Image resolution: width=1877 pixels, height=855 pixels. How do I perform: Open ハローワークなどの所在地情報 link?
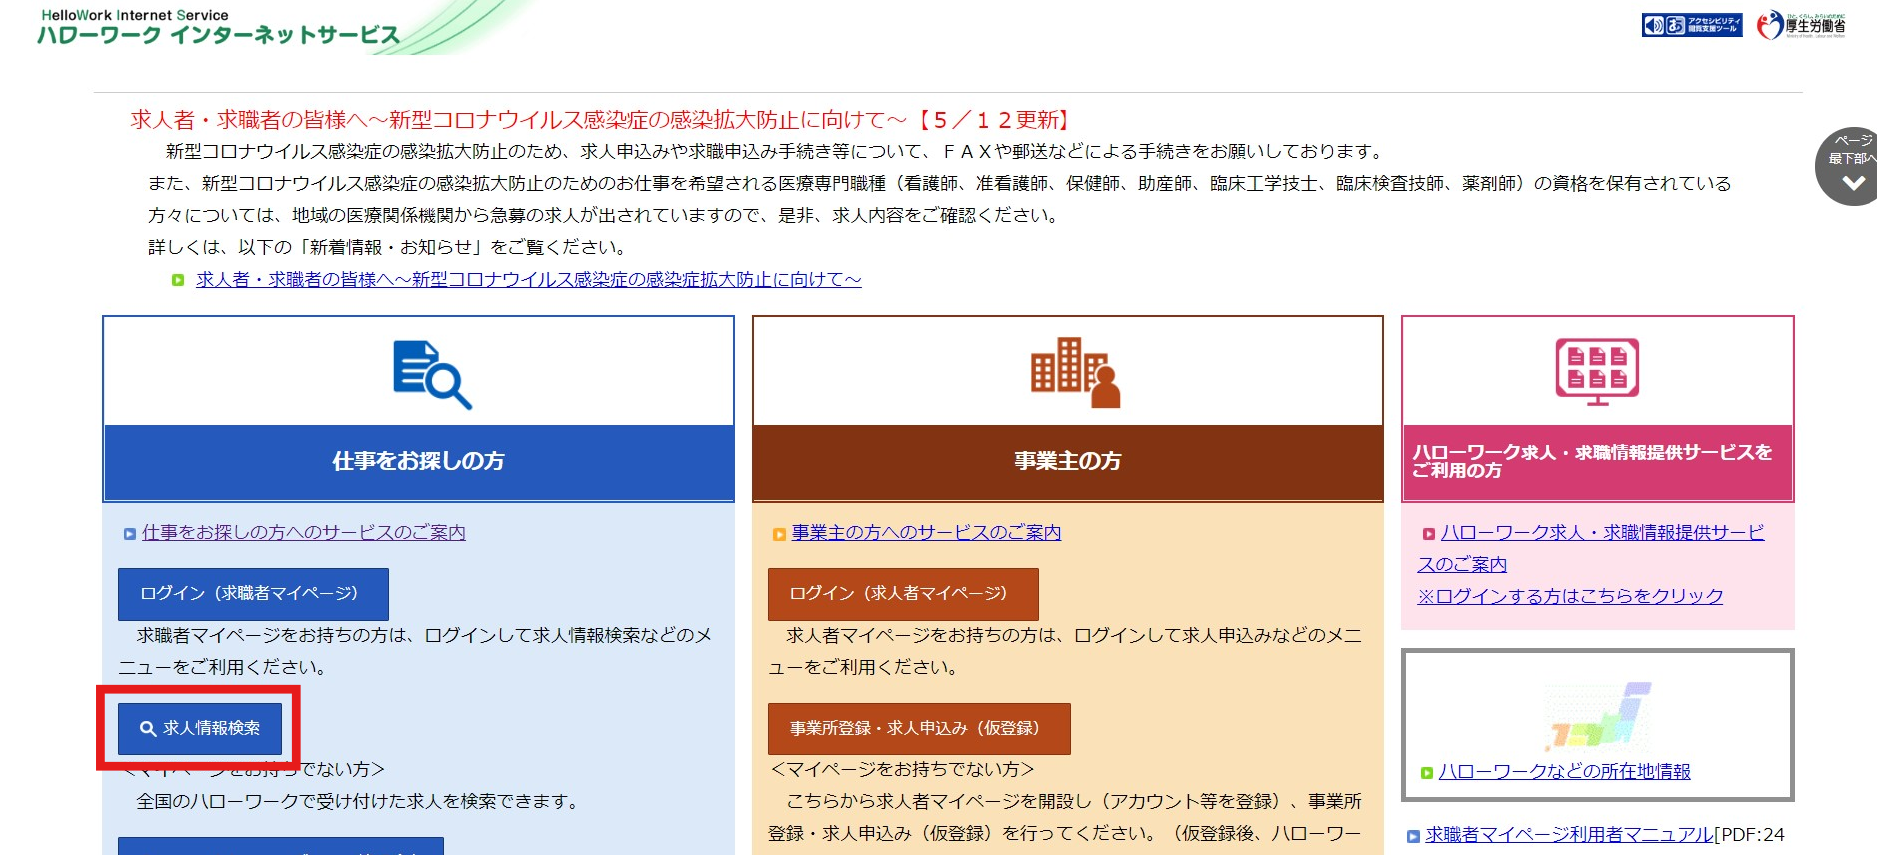(1564, 772)
